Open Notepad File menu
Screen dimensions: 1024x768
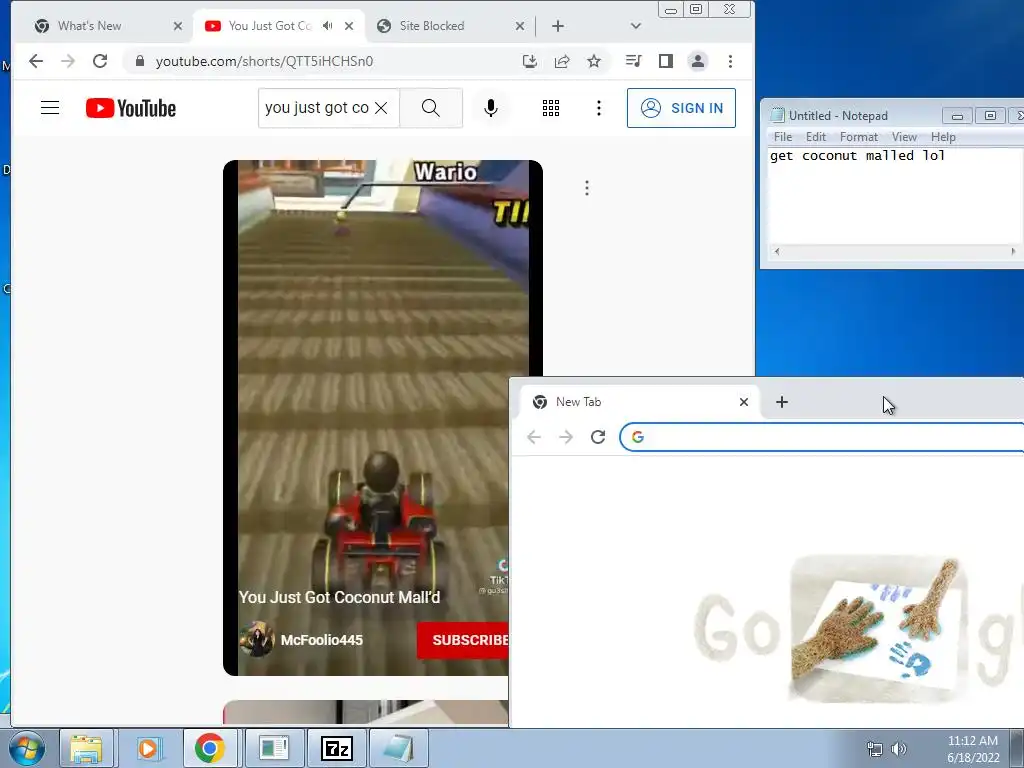click(x=782, y=137)
